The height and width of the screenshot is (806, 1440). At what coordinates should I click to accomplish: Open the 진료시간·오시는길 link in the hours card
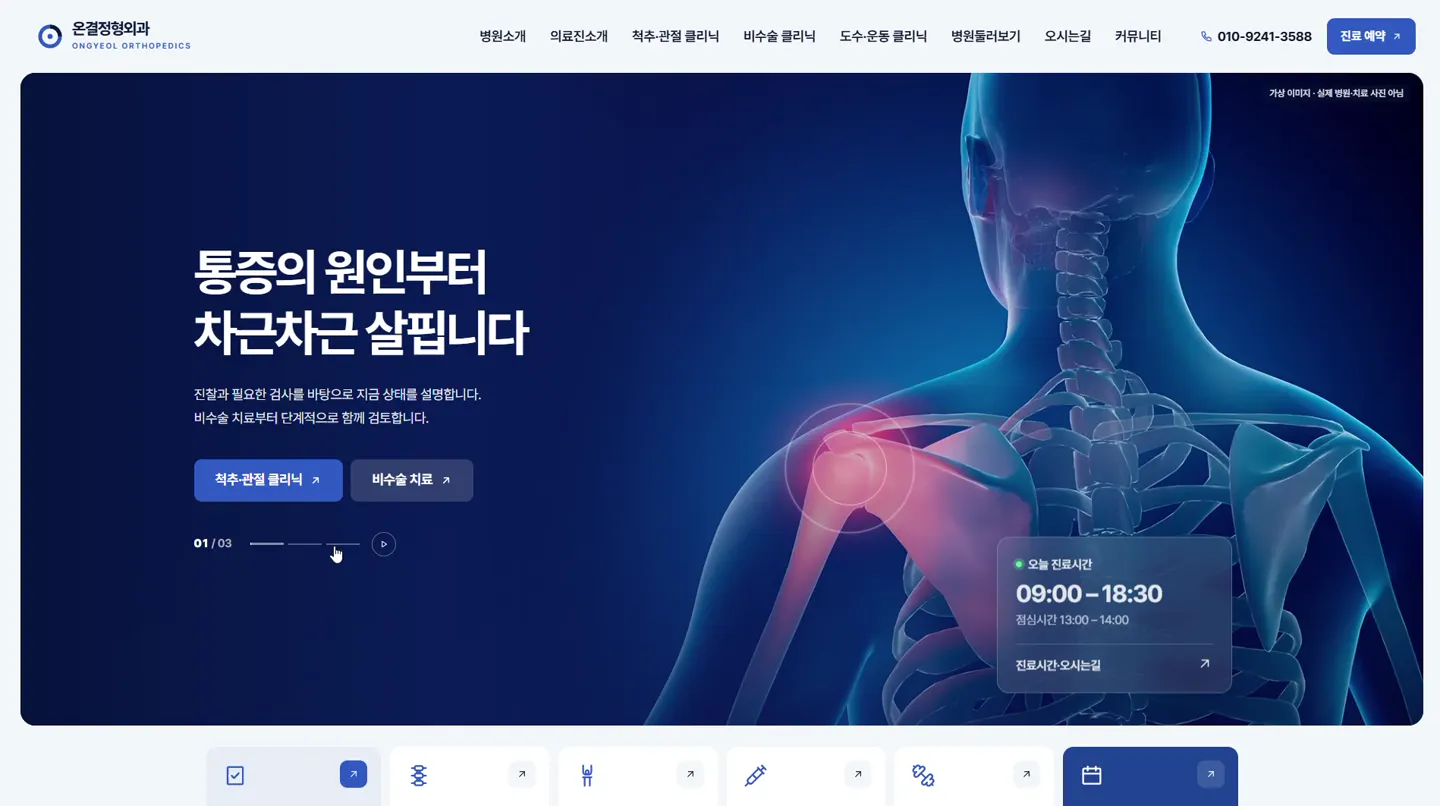point(1113,665)
